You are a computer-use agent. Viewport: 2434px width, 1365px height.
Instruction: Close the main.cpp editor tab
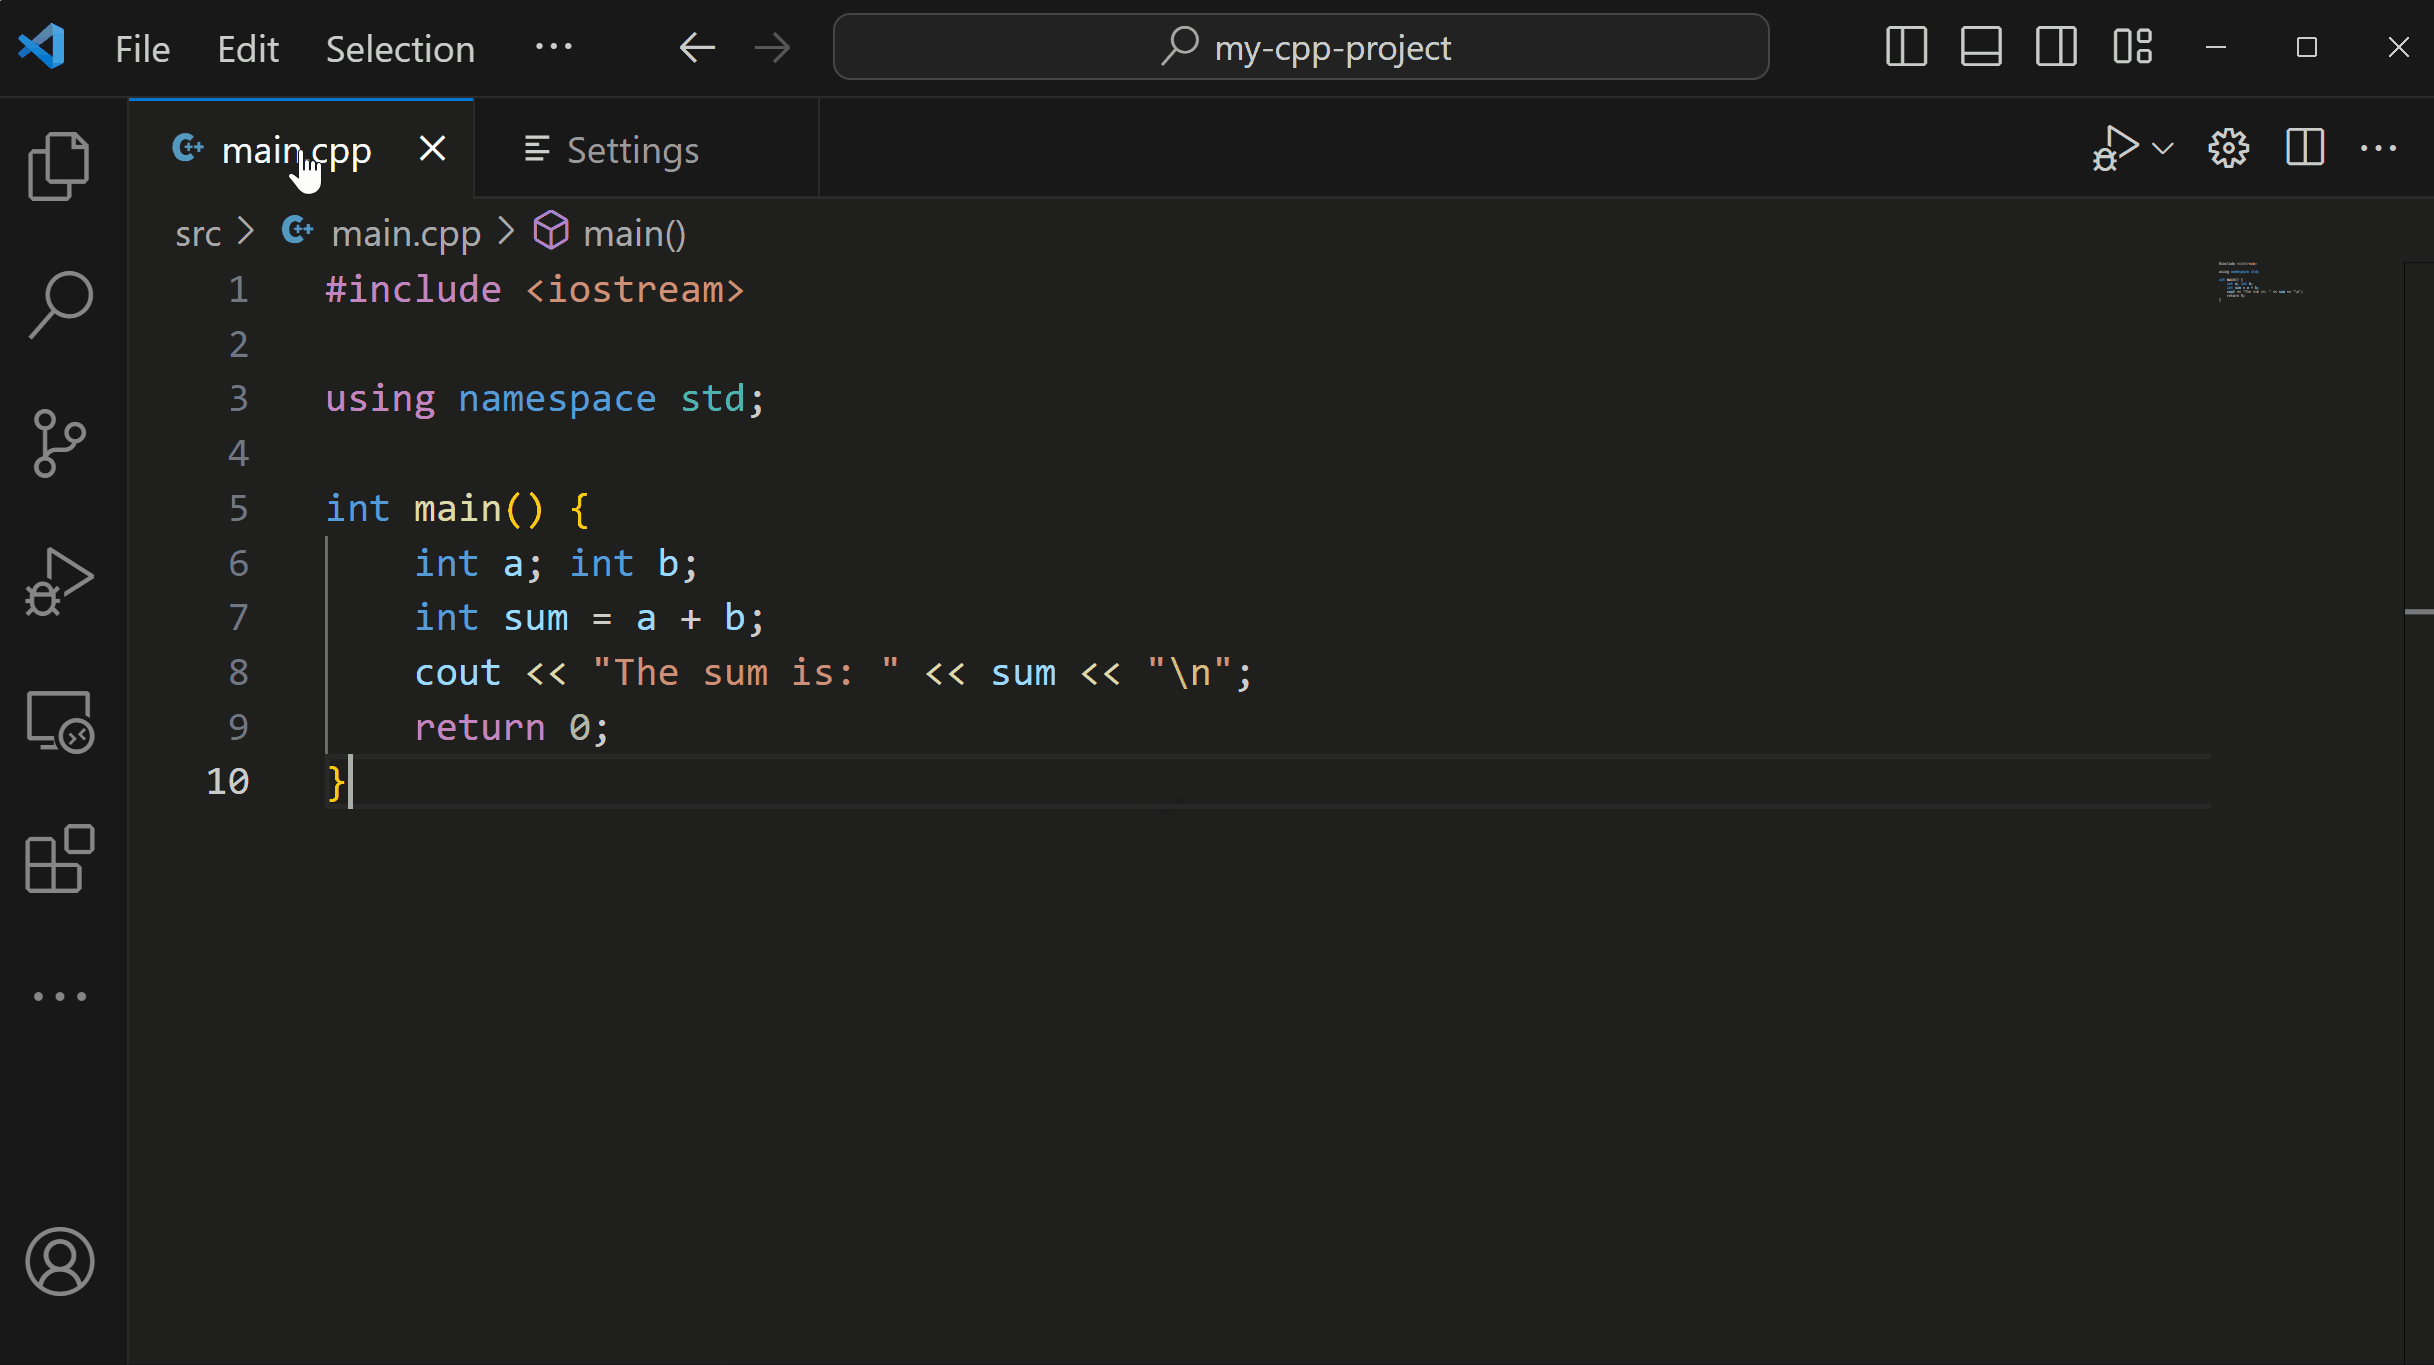click(430, 150)
